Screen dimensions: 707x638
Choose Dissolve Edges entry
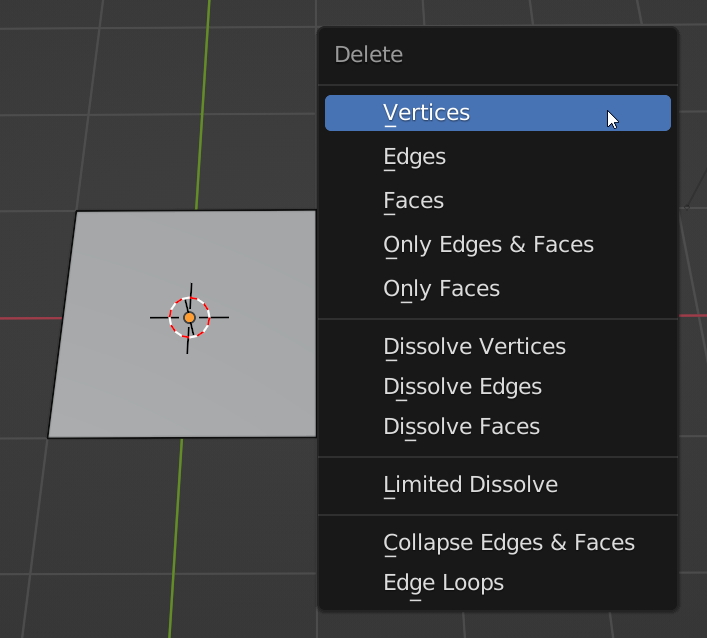pos(498,386)
